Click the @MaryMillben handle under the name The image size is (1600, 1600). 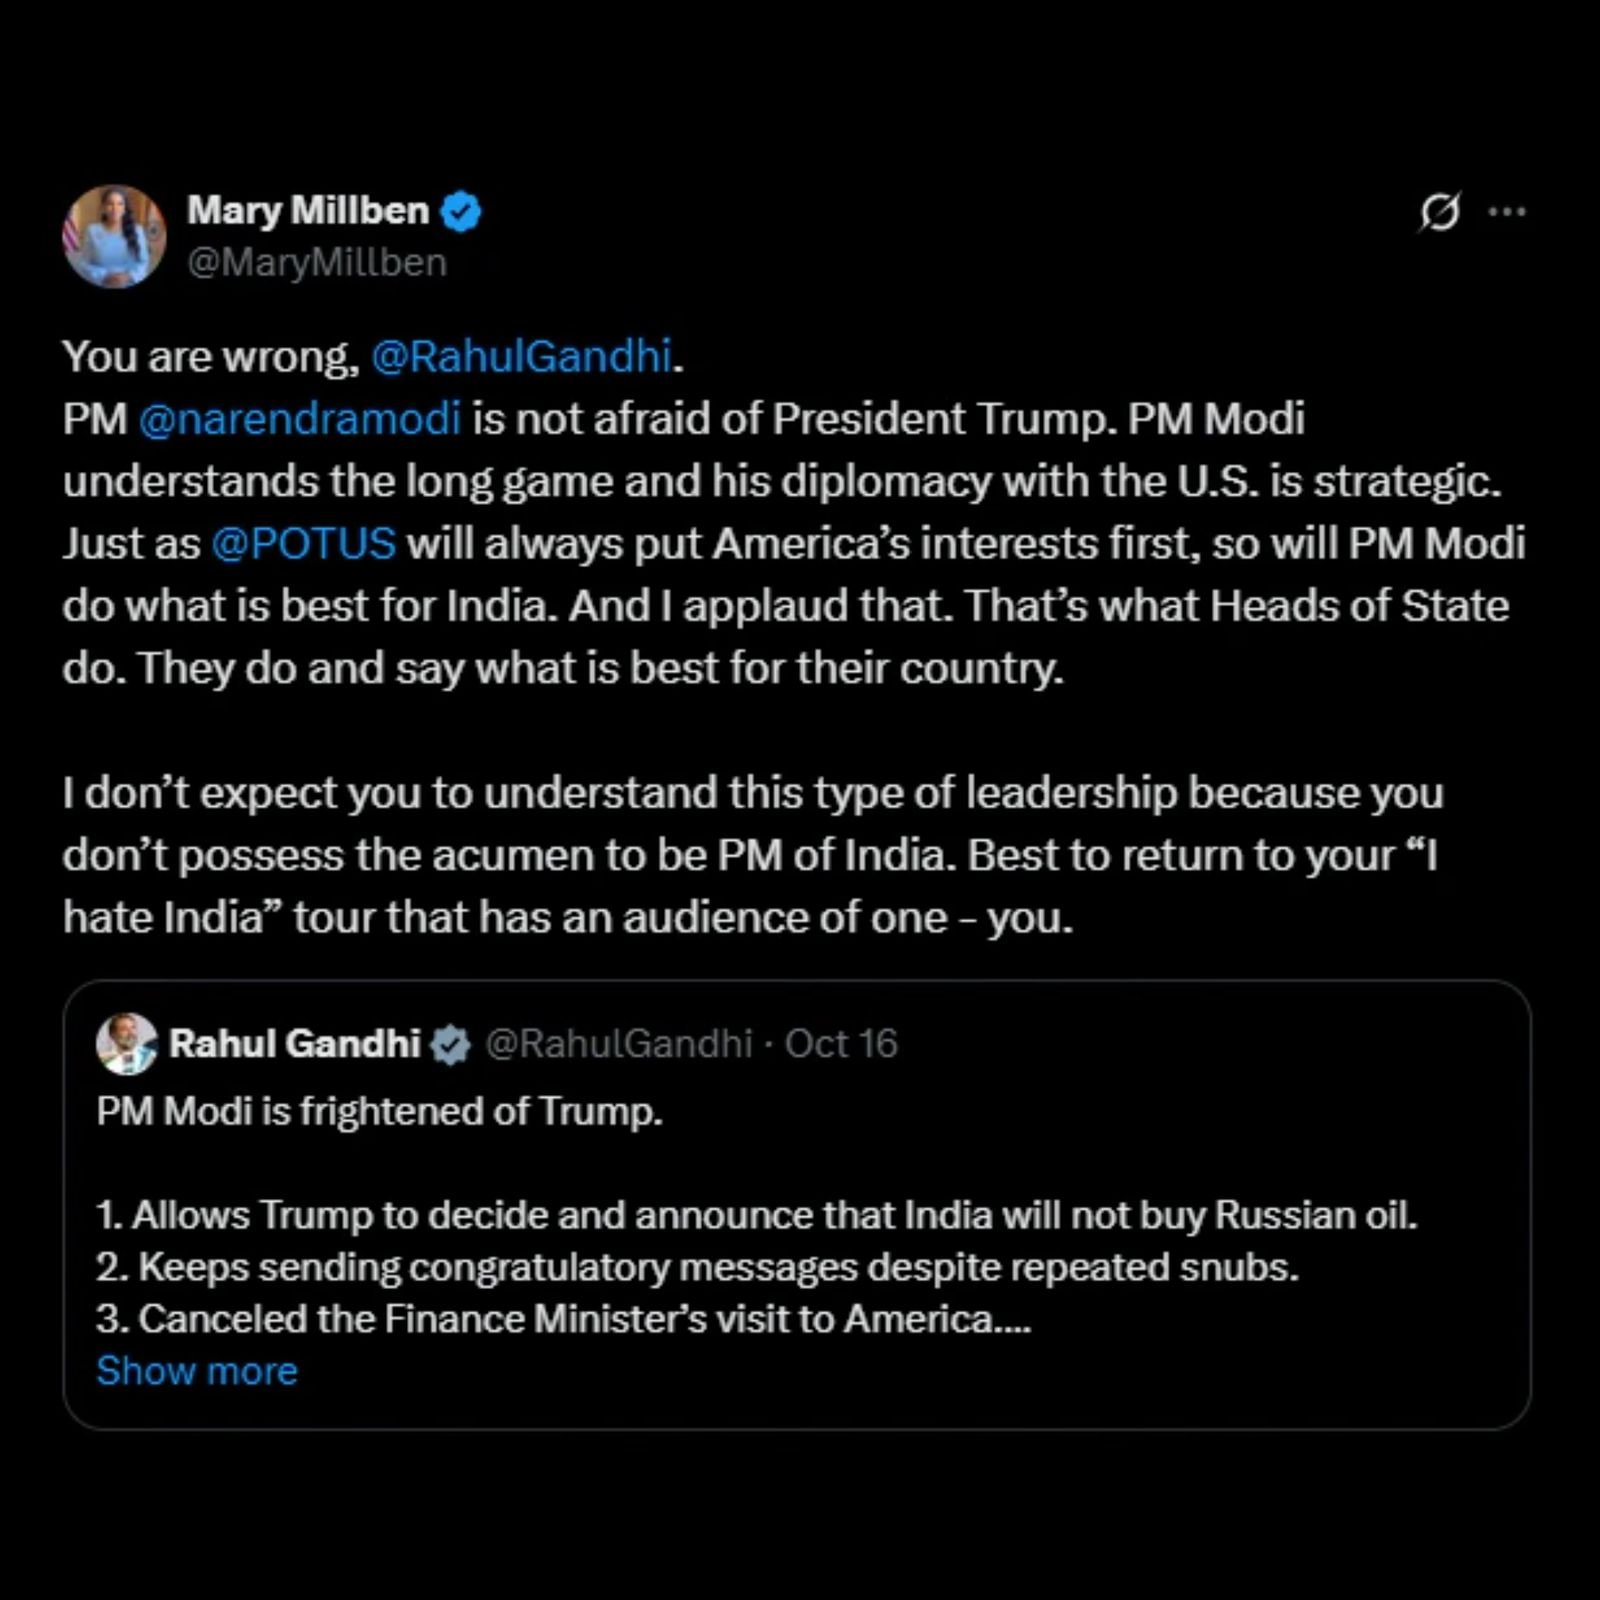tap(316, 263)
